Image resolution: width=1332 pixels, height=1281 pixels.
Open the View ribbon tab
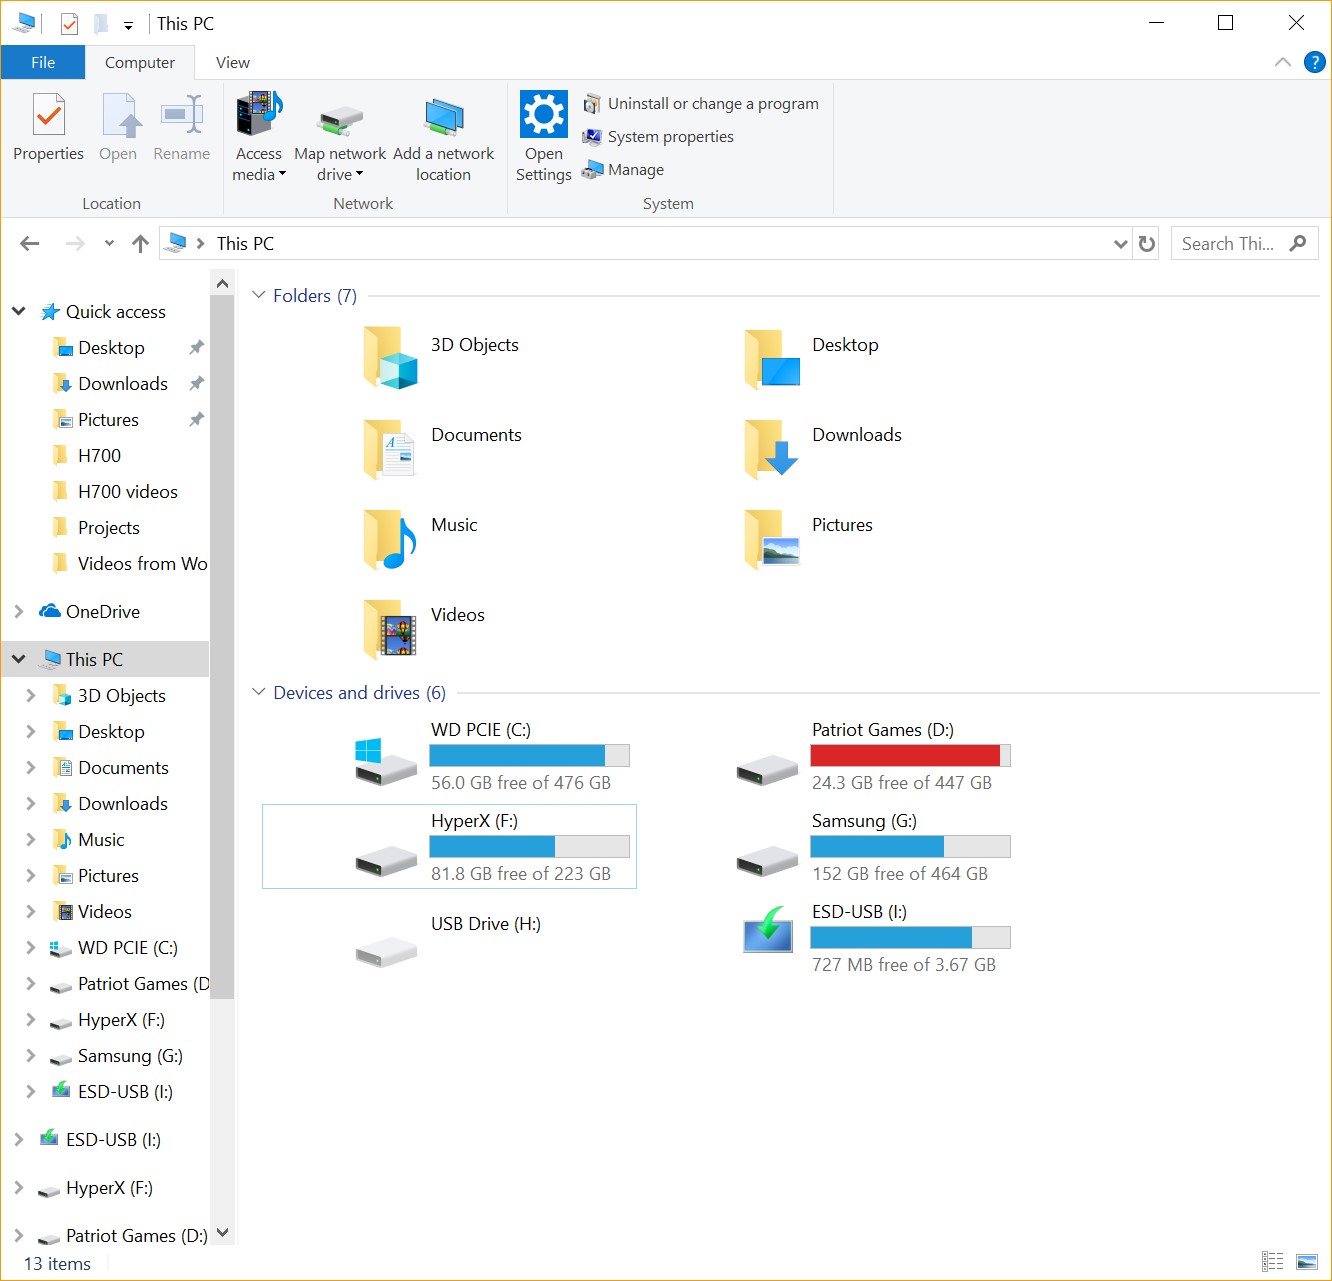232,62
